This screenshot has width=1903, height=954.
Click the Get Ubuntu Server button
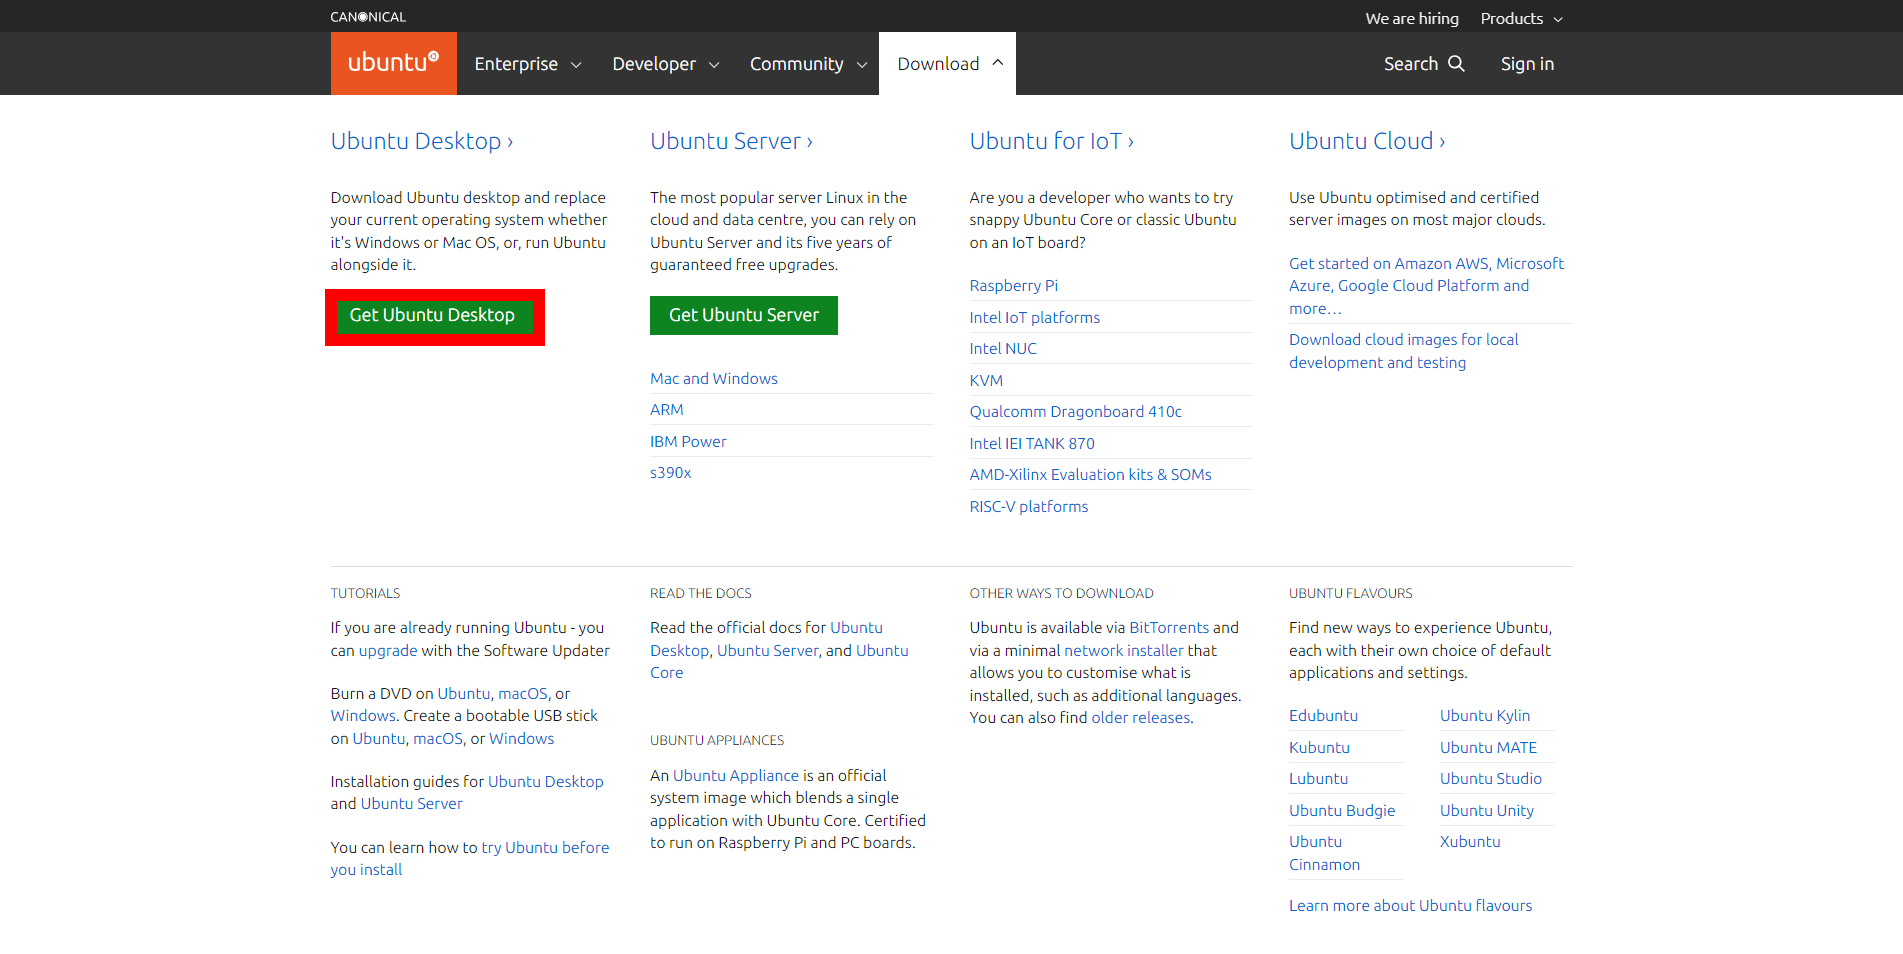point(744,316)
